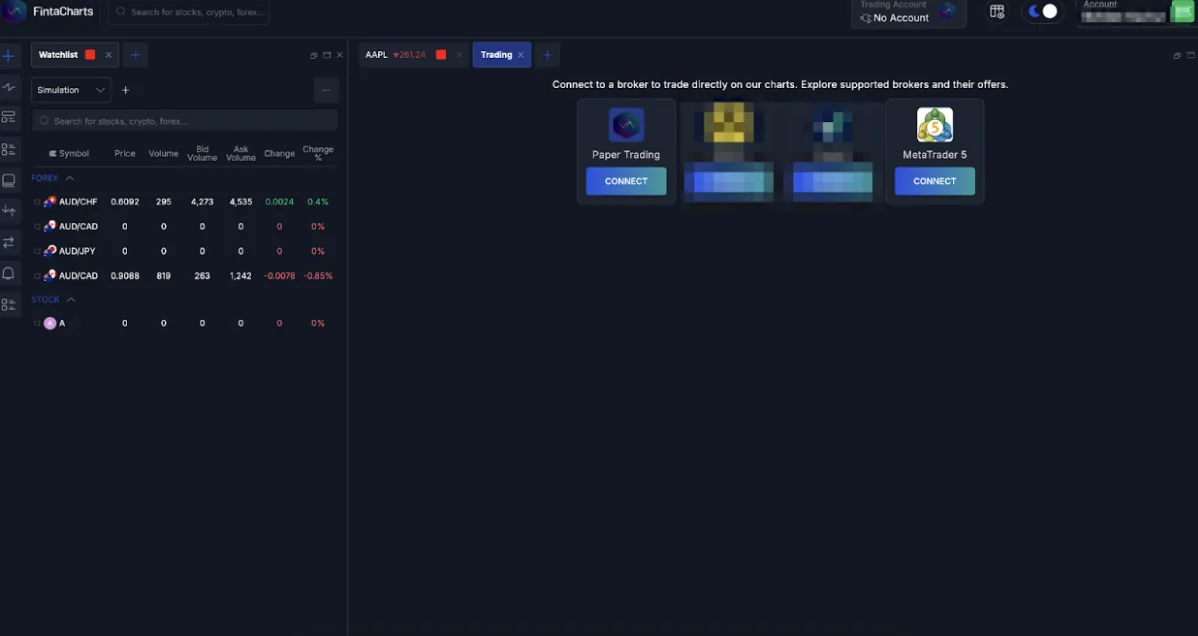1198x636 pixels.
Task: Click the swap arrows icon in sidebar
Action: tap(9, 242)
